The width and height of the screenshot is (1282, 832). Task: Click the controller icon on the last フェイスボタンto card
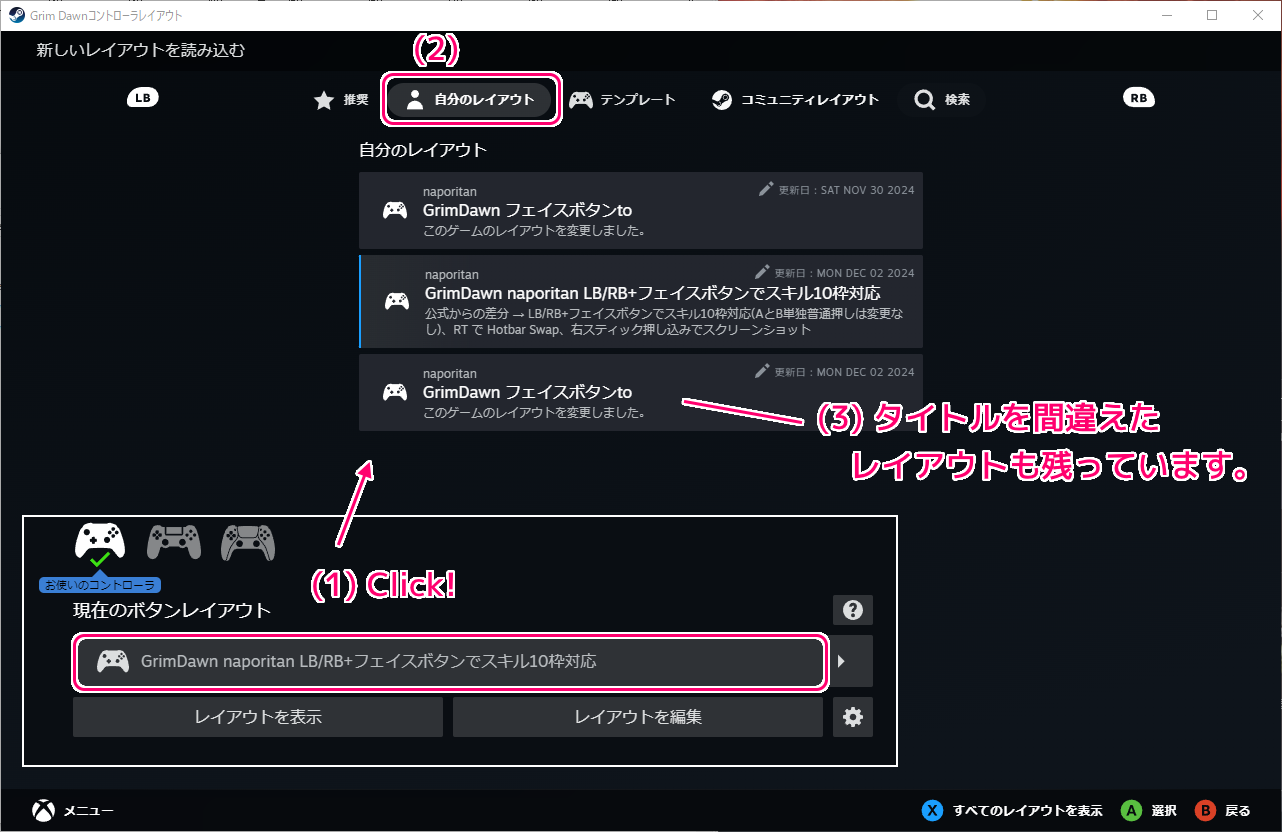point(395,392)
